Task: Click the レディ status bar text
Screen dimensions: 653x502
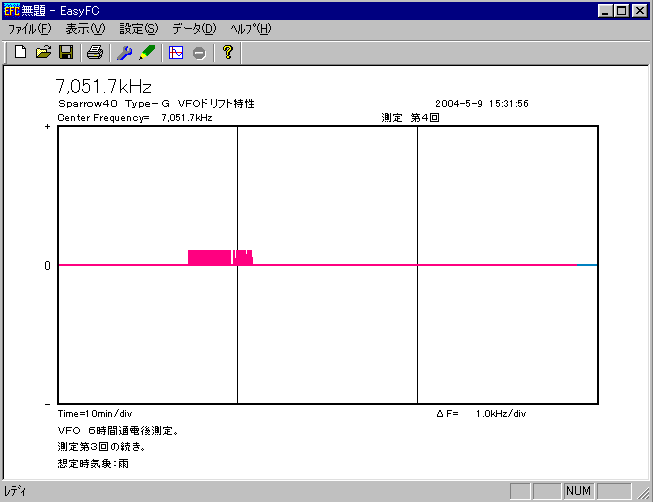Action: coord(15,491)
